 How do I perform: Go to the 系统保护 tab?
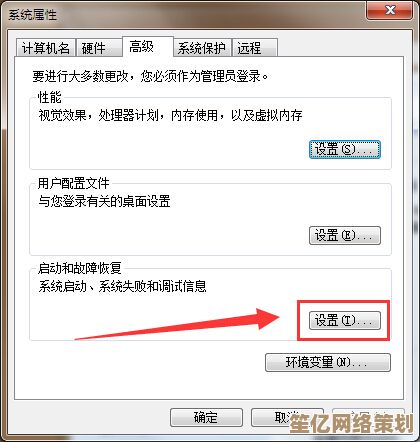tap(202, 48)
